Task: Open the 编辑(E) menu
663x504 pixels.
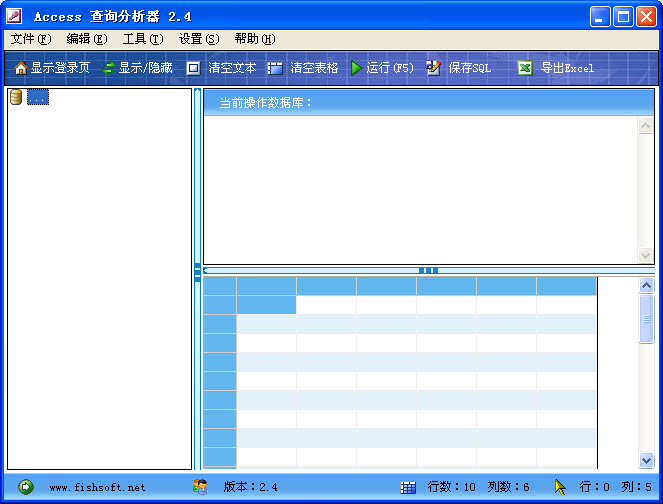Action: tap(86, 39)
